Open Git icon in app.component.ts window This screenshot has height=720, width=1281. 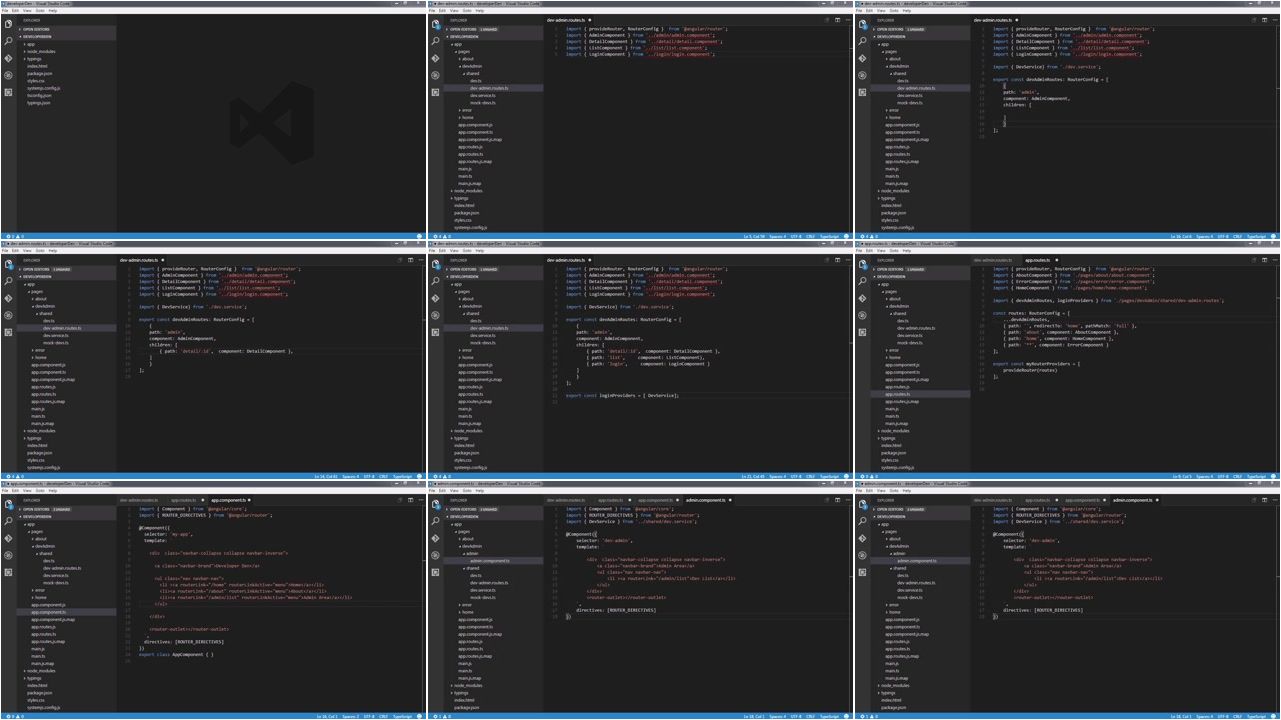(8, 538)
